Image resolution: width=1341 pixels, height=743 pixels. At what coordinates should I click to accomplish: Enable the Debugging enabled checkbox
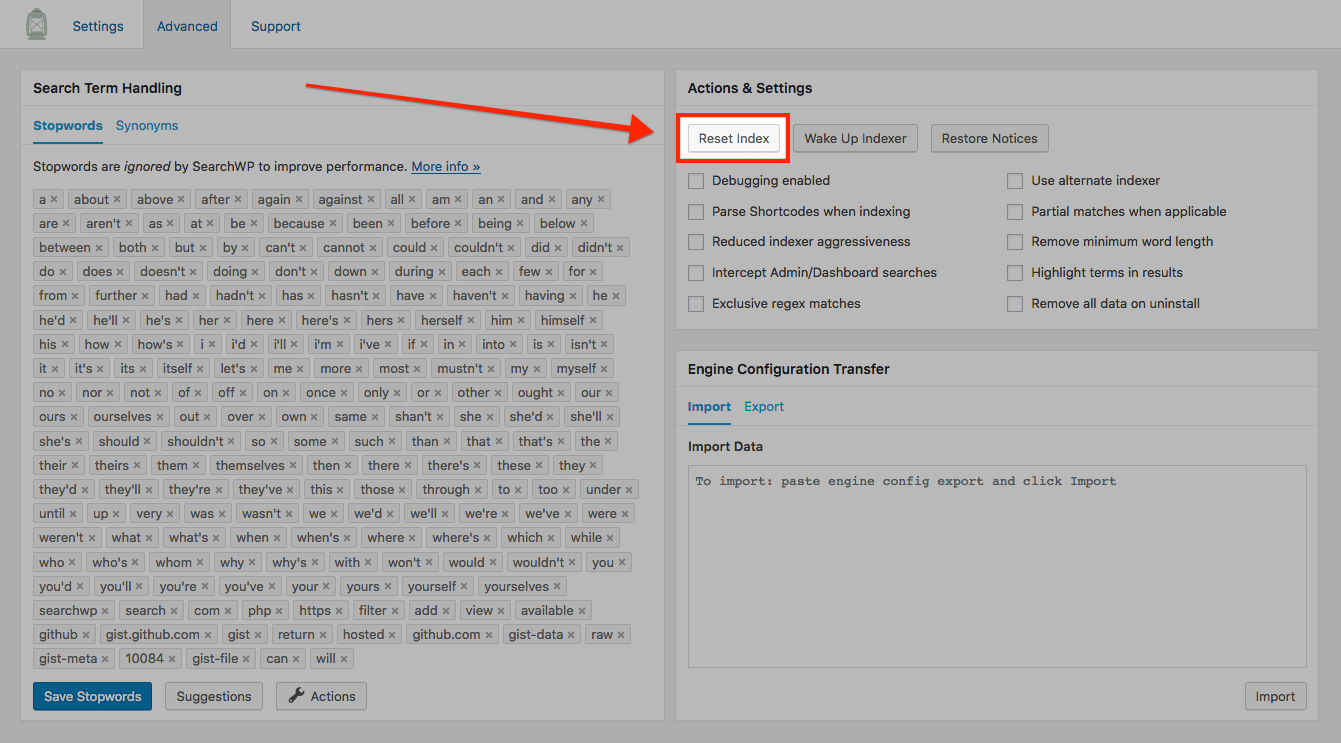pyautogui.click(x=696, y=181)
